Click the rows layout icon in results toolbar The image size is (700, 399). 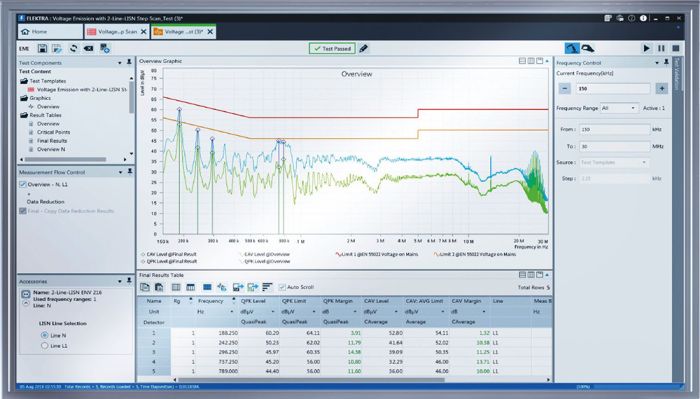pyautogui.click(x=176, y=287)
